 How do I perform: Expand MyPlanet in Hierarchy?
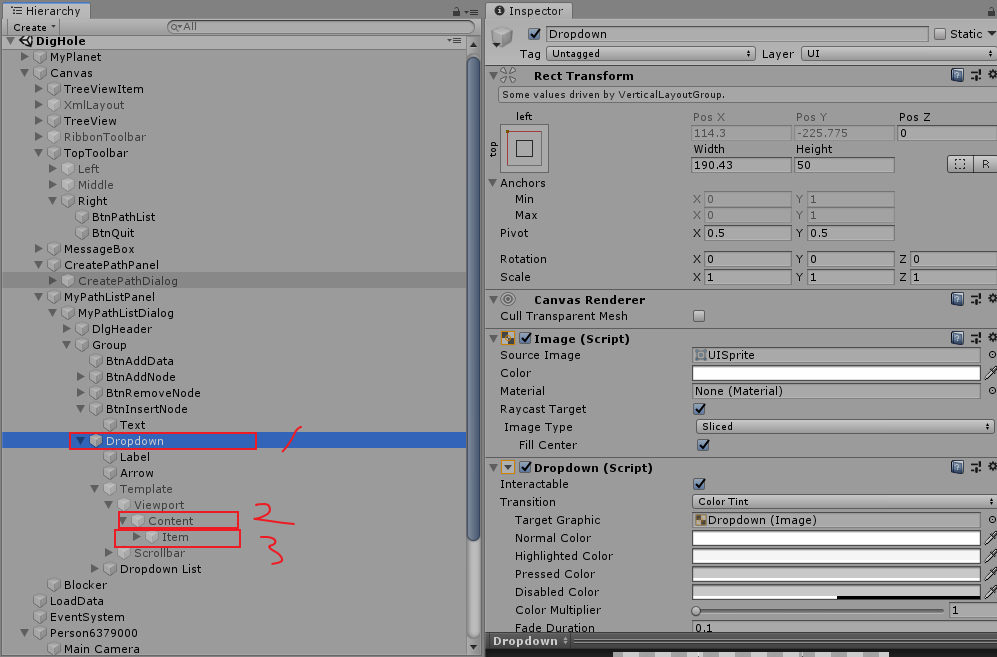point(25,57)
